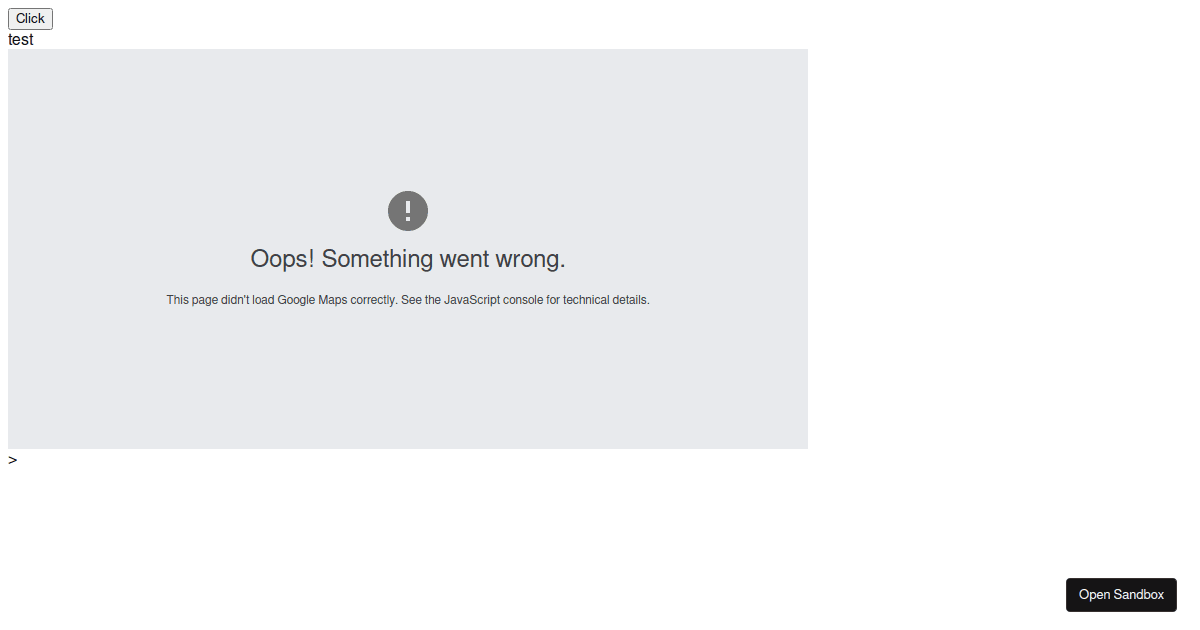Open the sandbox via Open Sandbox button
Screen dimensions: 1200x630
tap(1121, 594)
